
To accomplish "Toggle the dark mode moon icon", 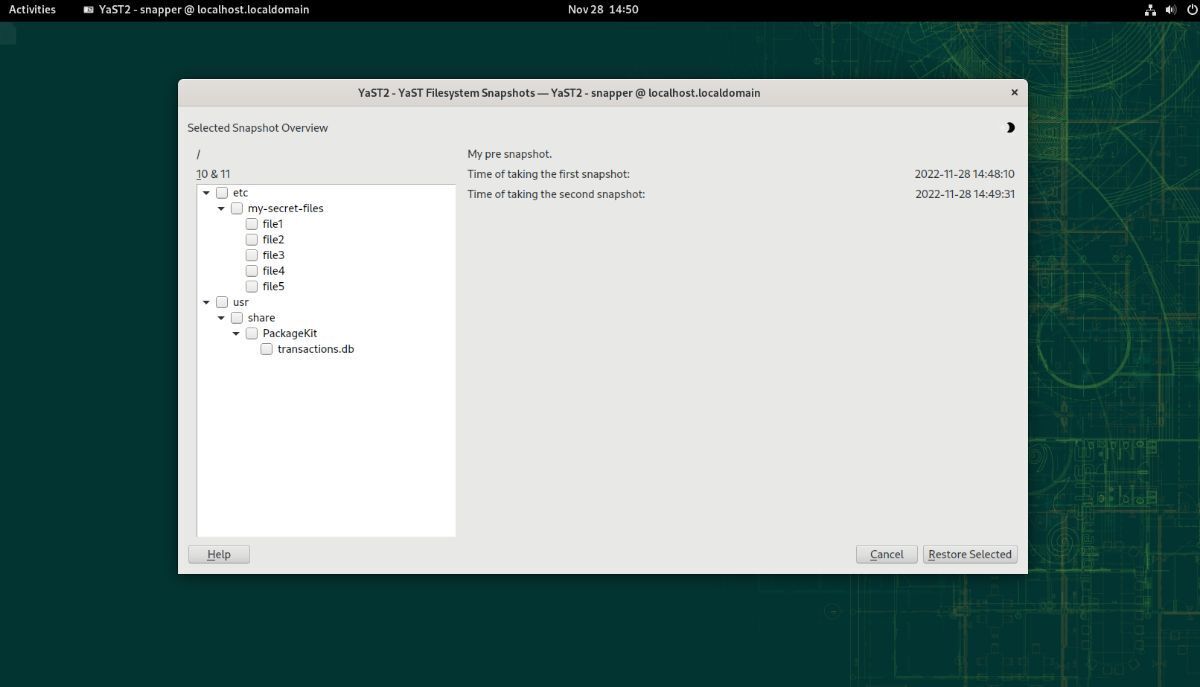I will click(1010, 128).
